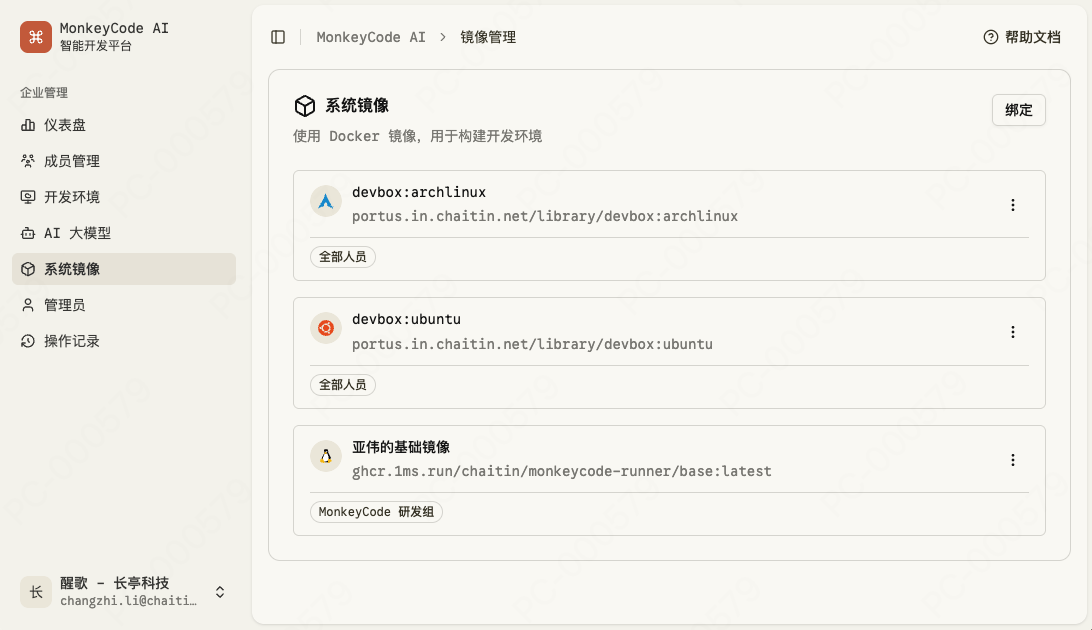Click the 绑定 button
1092x630 pixels.
coord(1018,110)
